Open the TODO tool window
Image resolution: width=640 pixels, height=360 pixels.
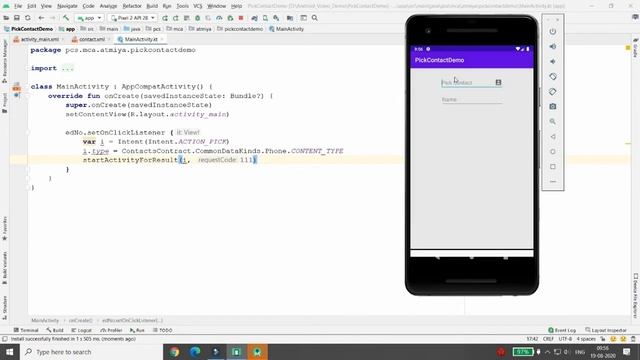pos(162,330)
